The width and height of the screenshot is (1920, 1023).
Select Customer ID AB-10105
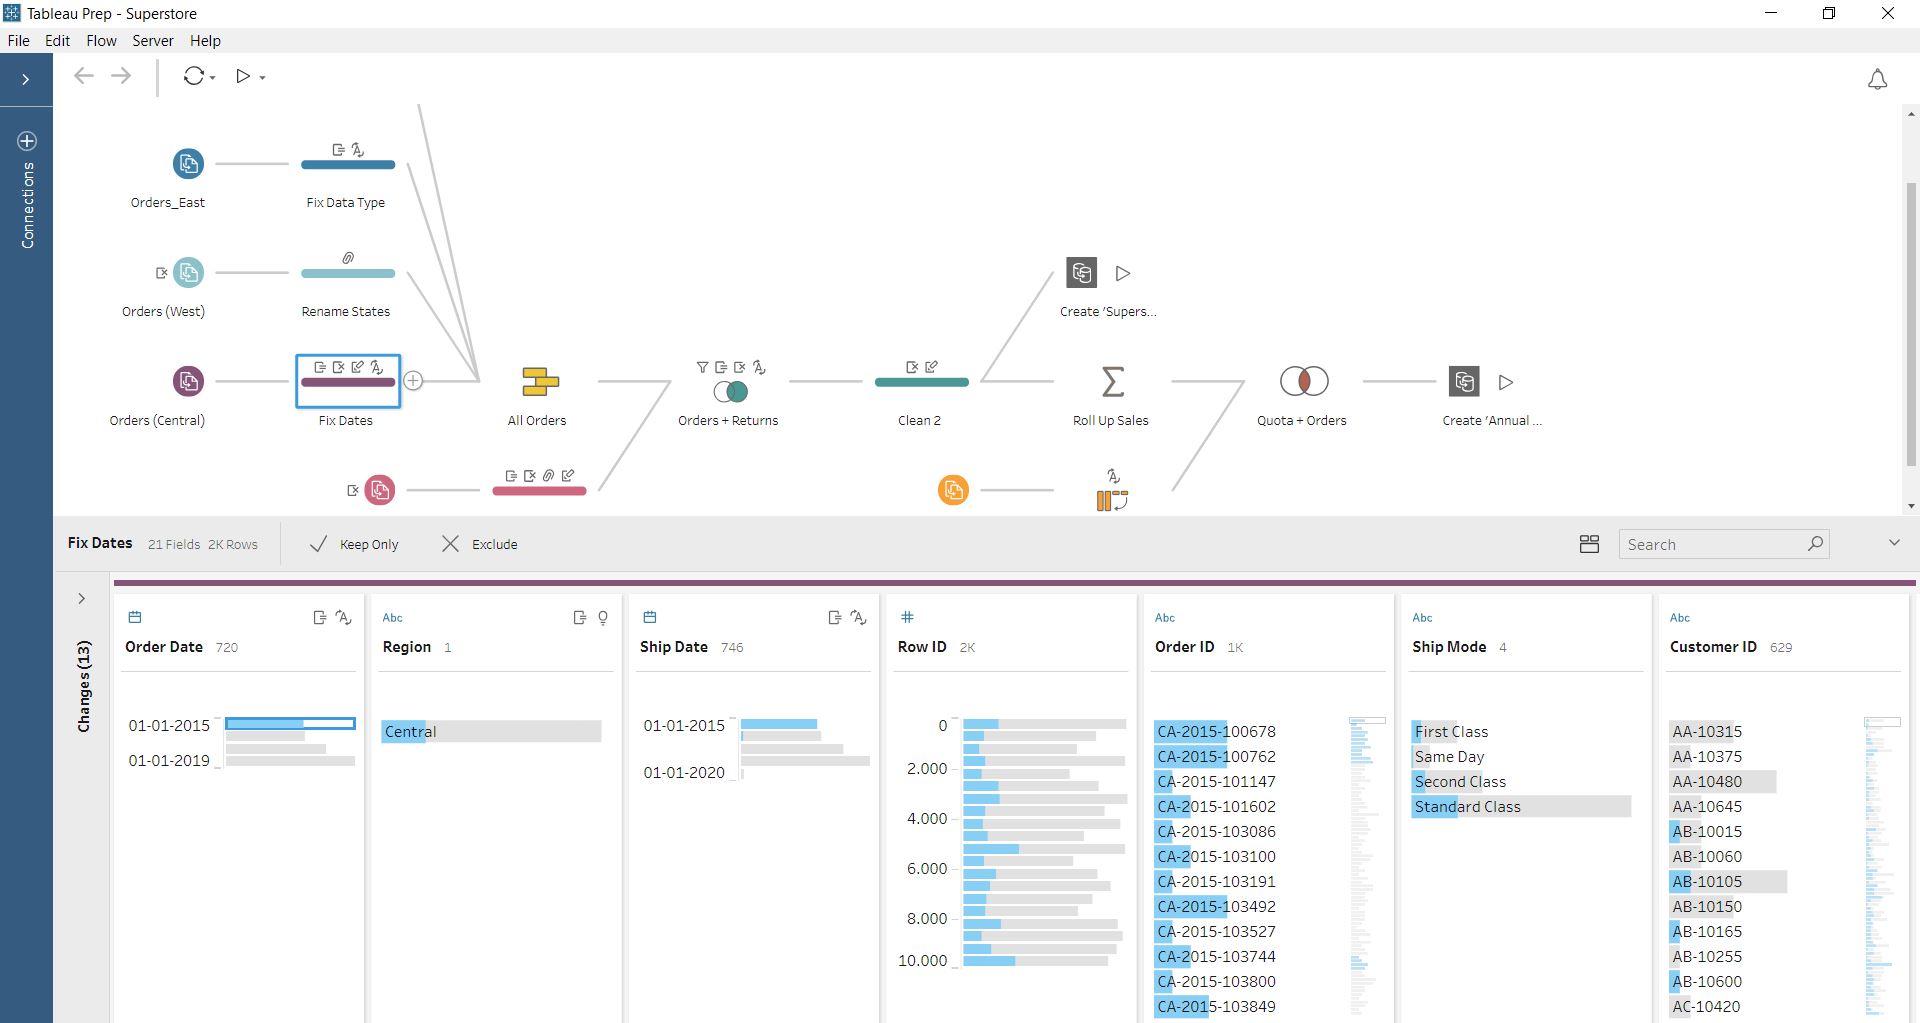(x=1728, y=881)
